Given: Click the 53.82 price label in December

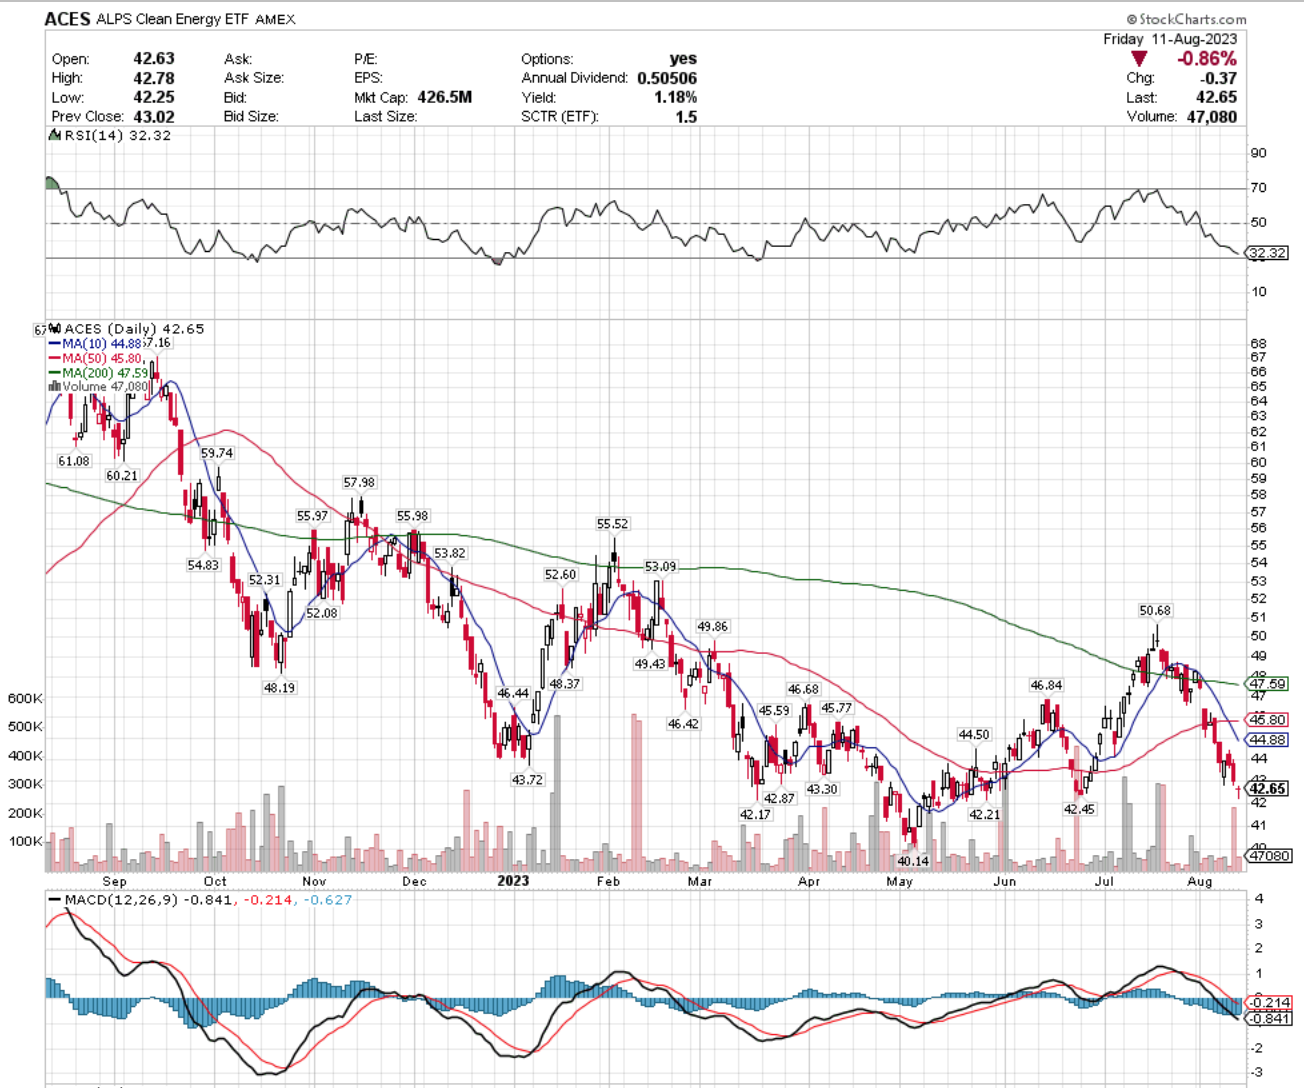Looking at the screenshot, I should click(450, 553).
